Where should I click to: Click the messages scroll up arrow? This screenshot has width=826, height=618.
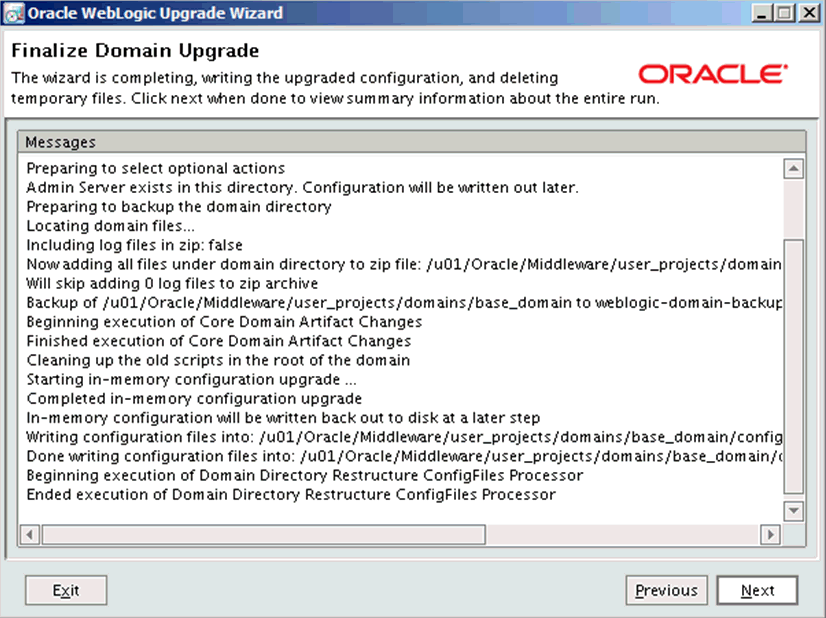point(793,169)
